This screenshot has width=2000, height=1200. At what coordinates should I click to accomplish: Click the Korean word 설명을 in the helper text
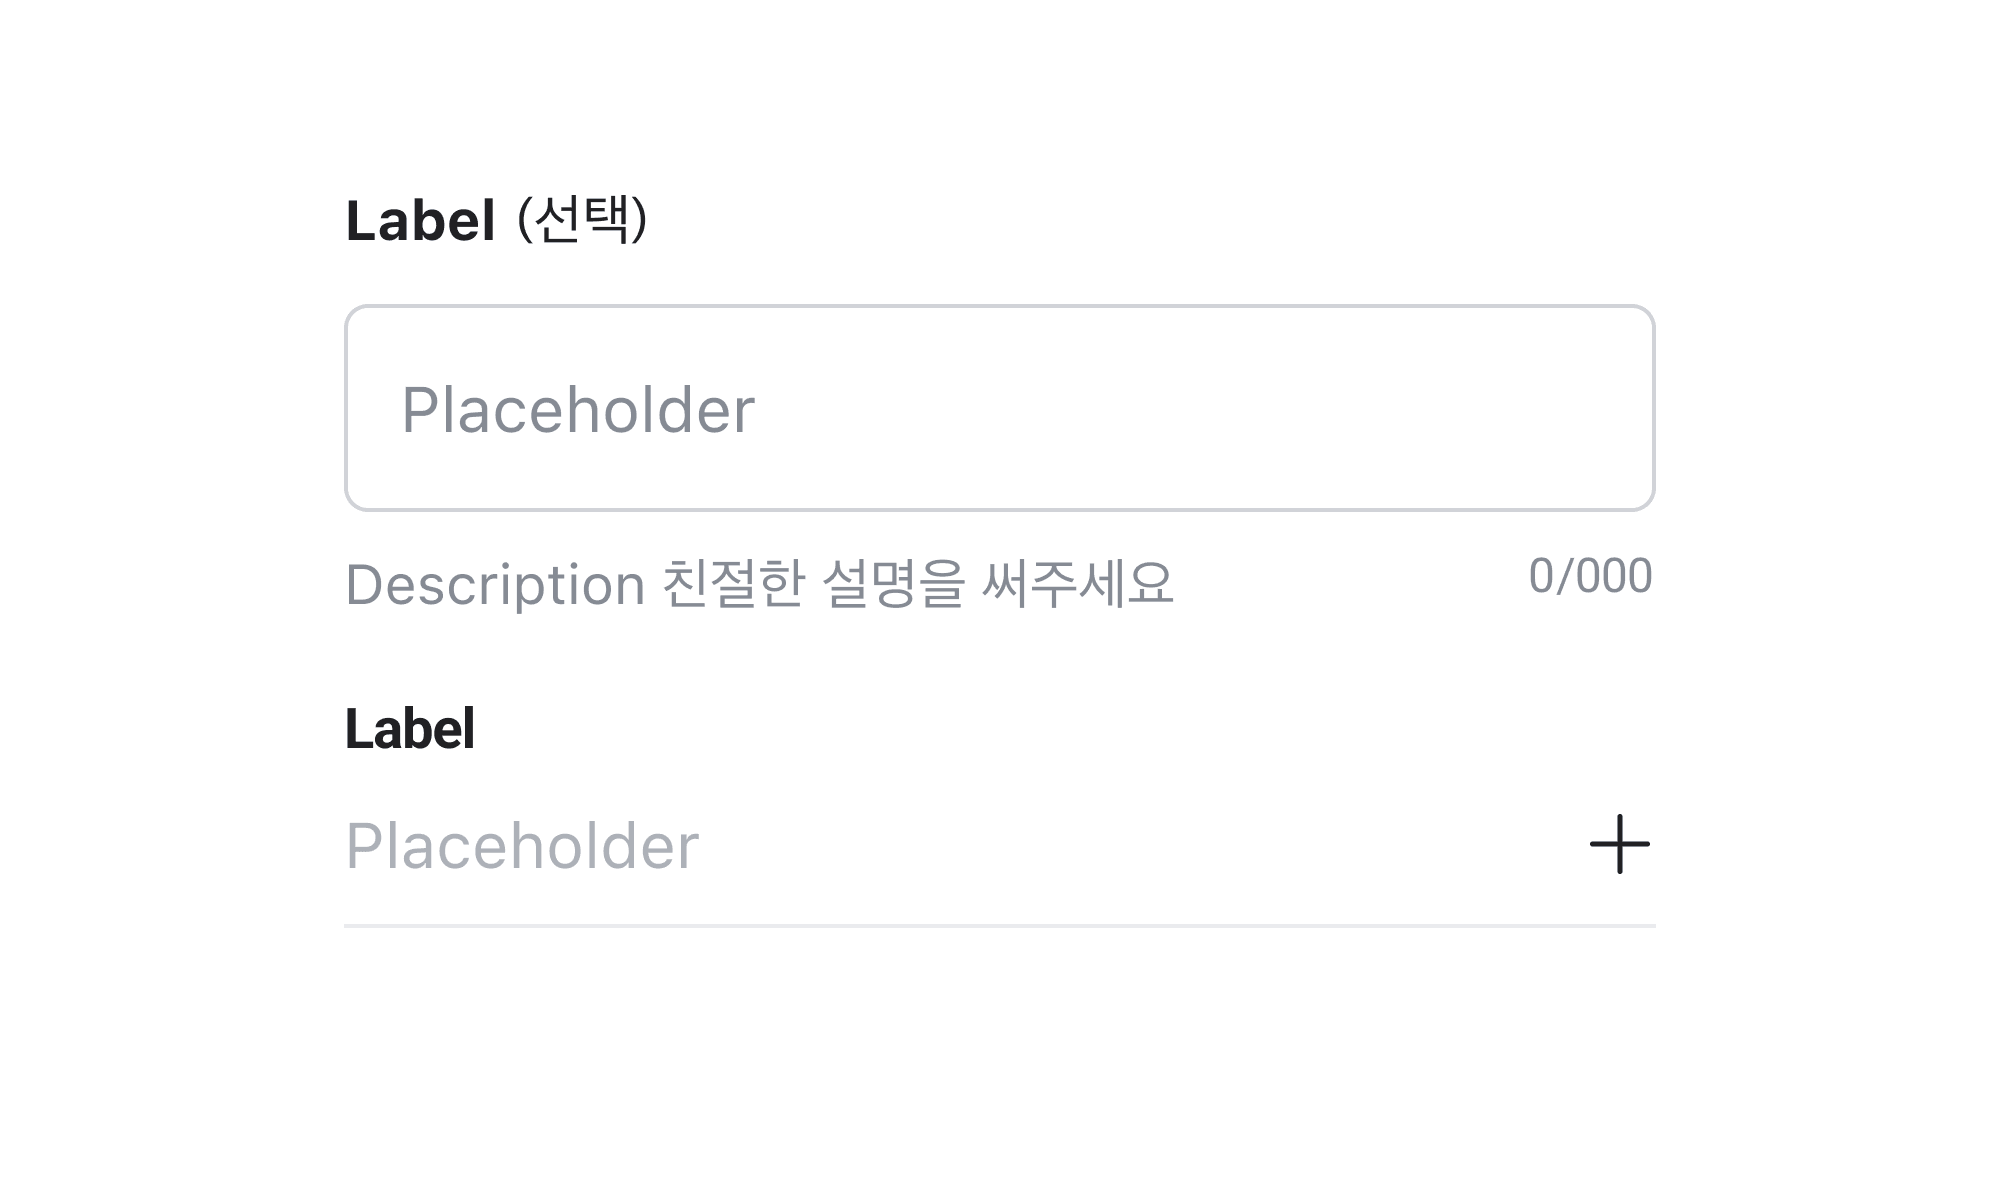coord(893,584)
